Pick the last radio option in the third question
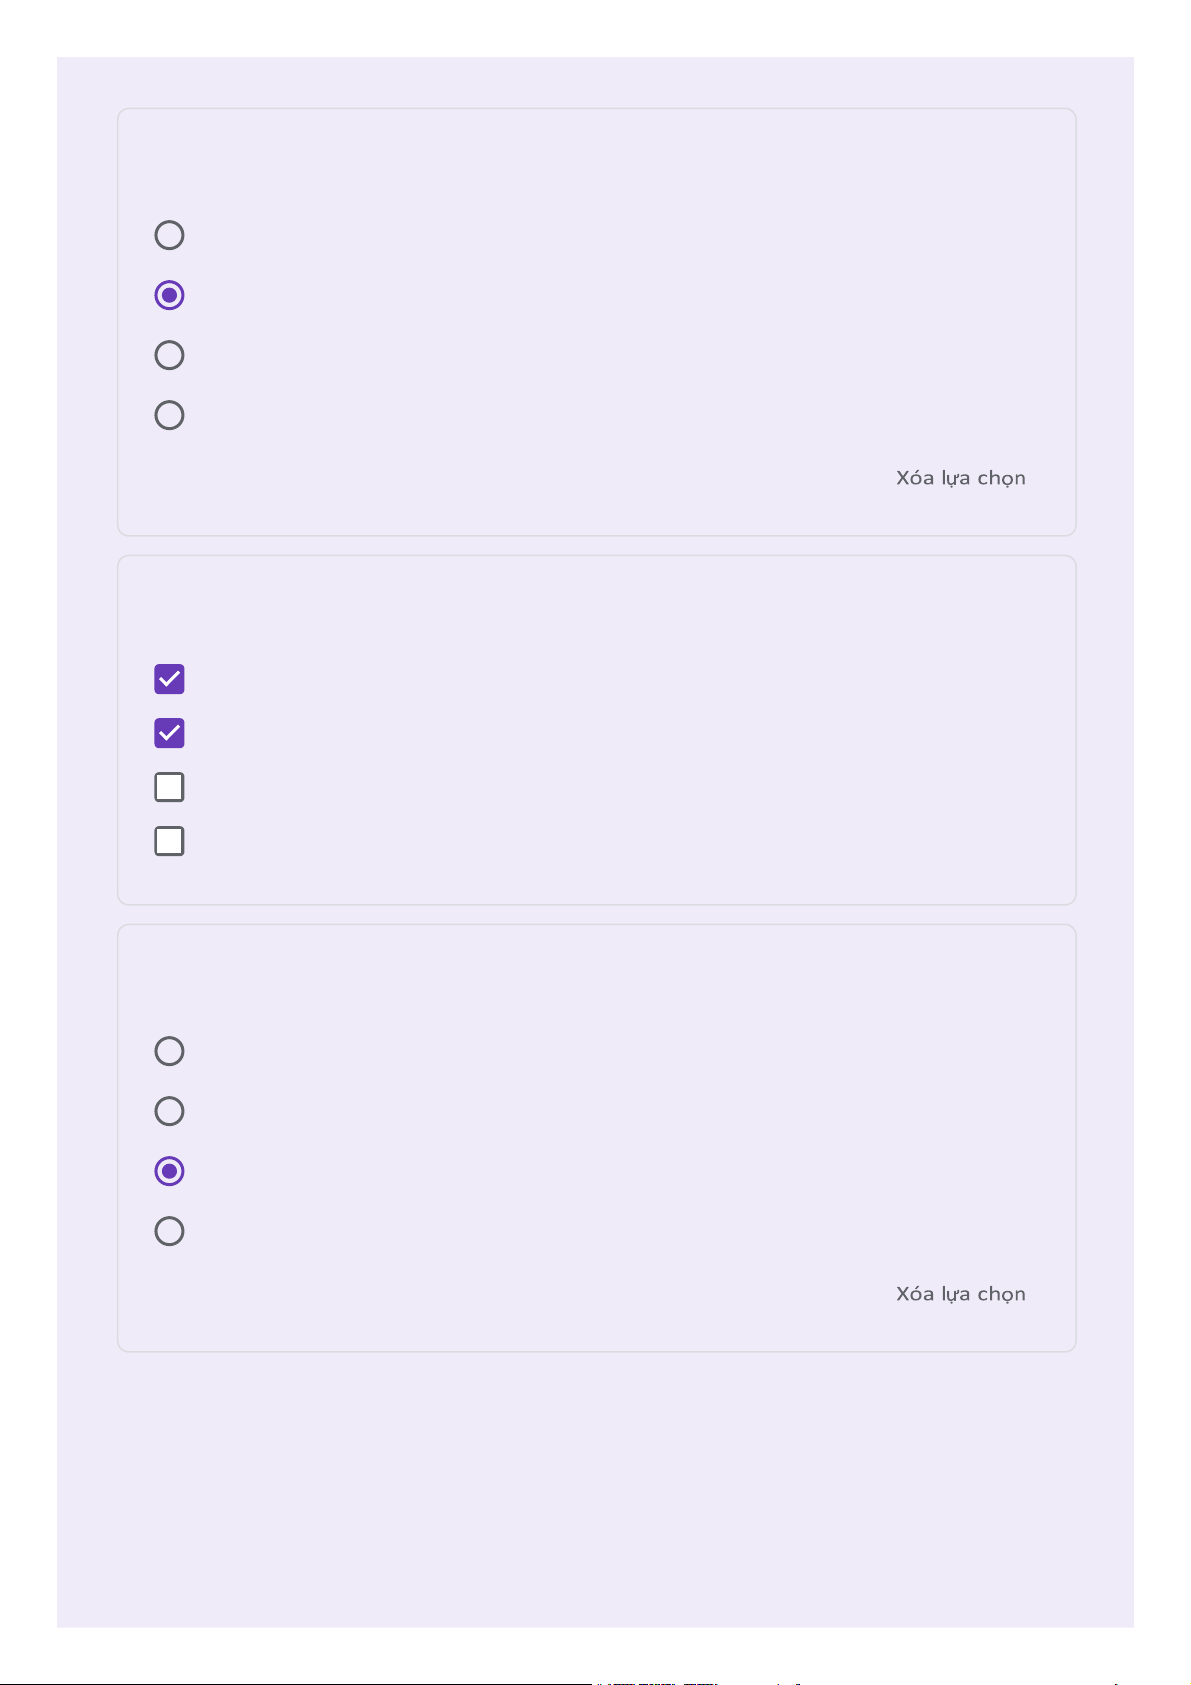 tap(169, 1231)
